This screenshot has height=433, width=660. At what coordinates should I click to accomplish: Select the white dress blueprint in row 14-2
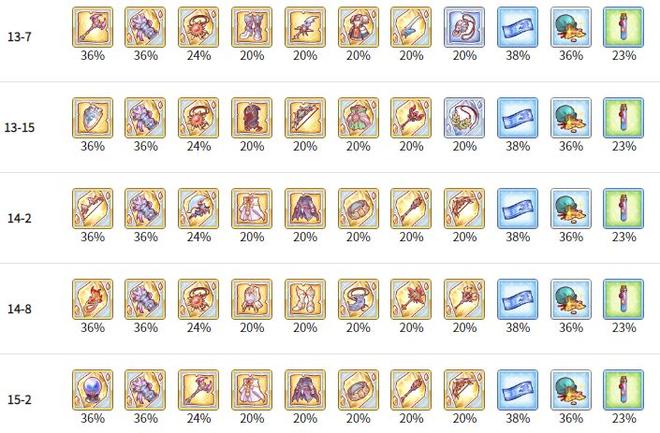(252, 209)
